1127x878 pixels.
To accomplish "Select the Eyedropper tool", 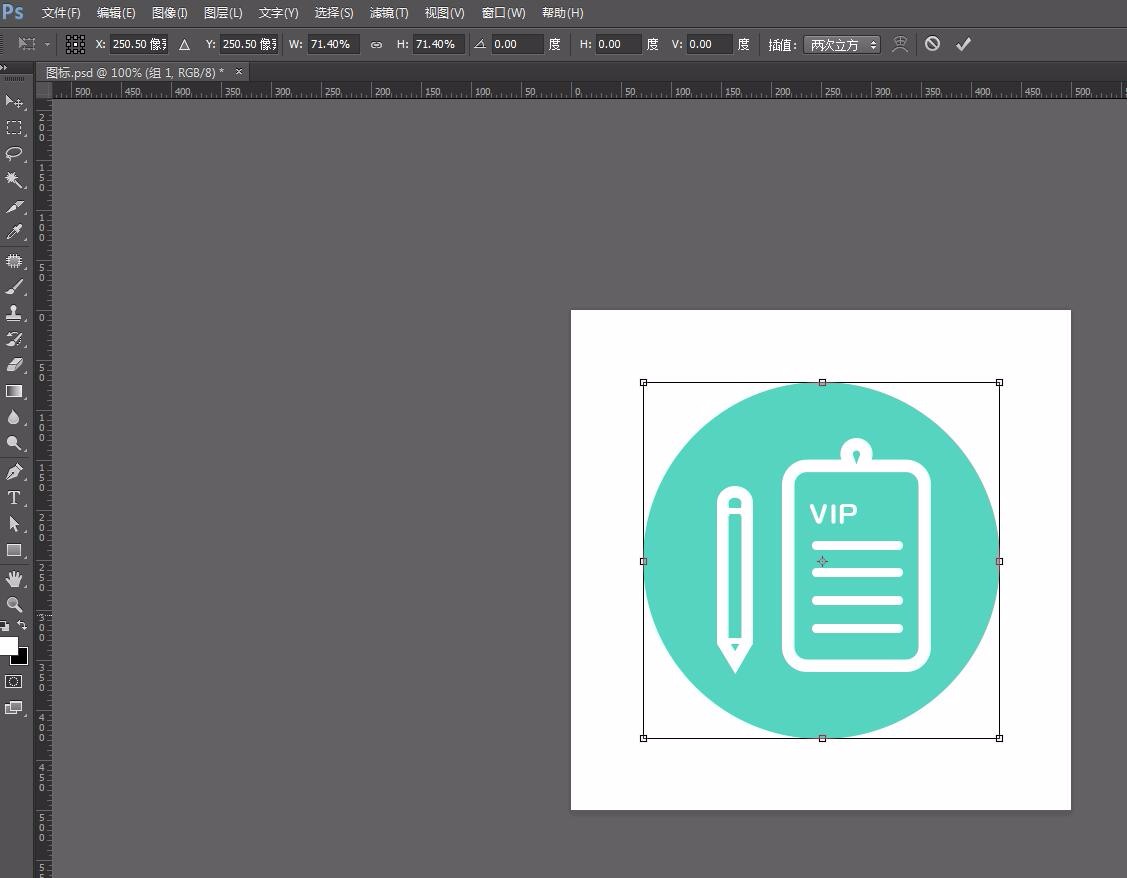I will 14,232.
